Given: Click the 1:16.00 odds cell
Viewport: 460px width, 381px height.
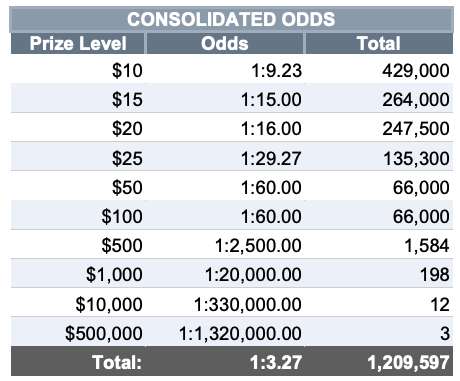Looking at the screenshot, I should 225,128.
